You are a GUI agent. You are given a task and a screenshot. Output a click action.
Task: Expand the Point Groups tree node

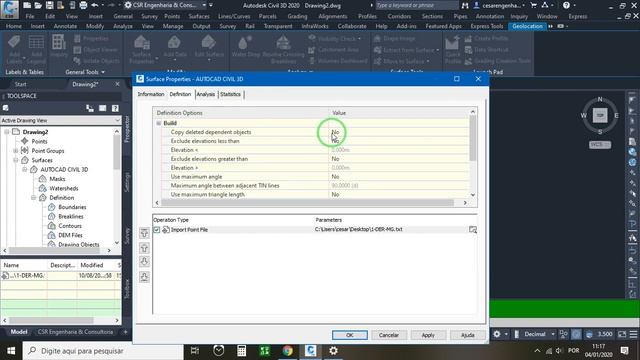[x=16, y=151]
